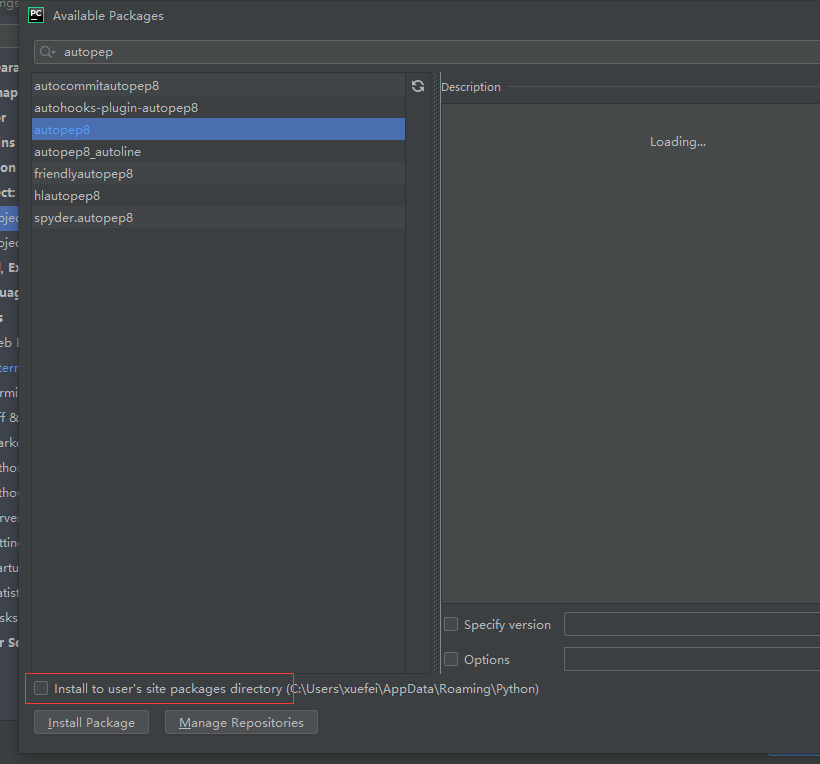This screenshot has height=764, width=820.
Task: Click the PyCharm logo in title bar
Action: (36, 15)
